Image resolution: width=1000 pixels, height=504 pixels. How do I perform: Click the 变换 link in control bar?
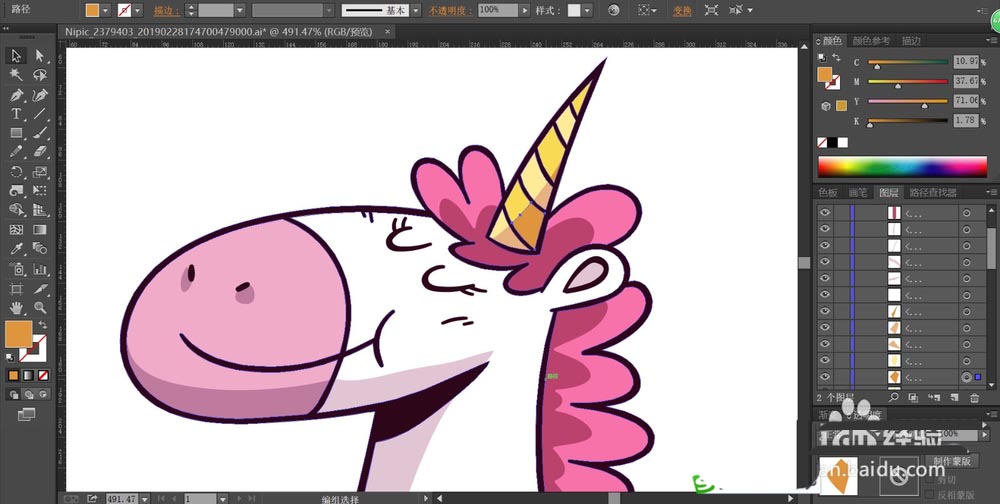click(682, 11)
